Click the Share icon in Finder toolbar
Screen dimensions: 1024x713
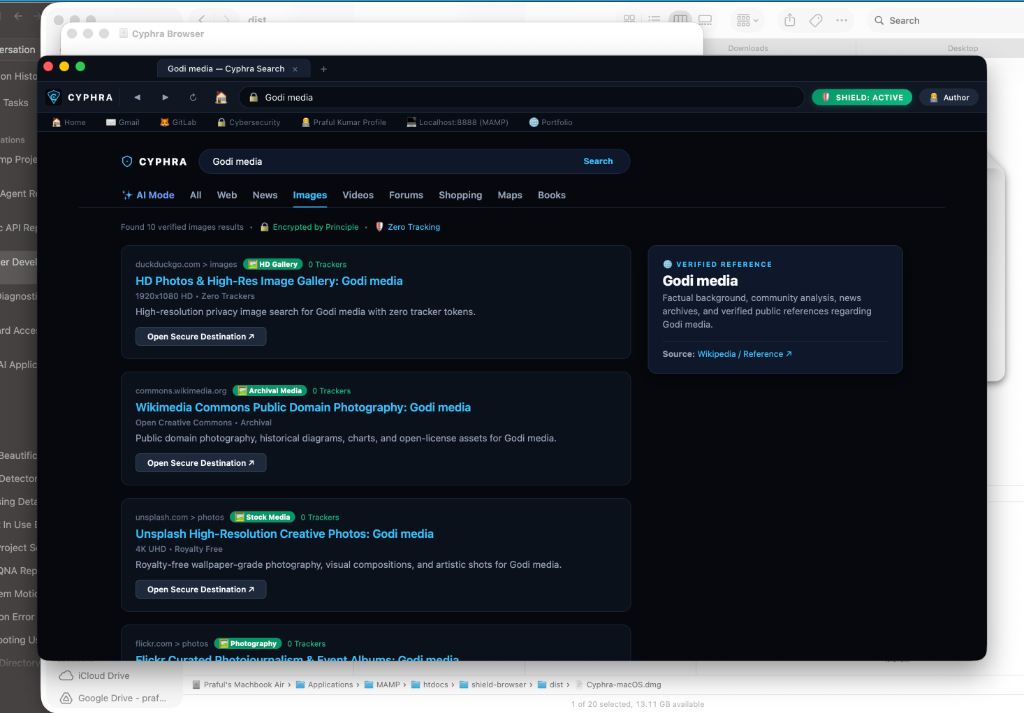(x=790, y=20)
